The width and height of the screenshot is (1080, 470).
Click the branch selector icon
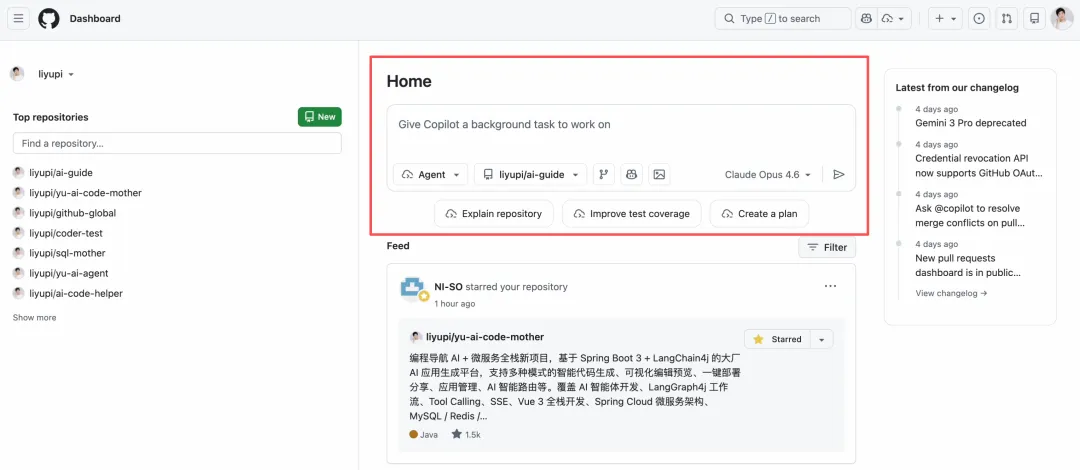pos(603,174)
